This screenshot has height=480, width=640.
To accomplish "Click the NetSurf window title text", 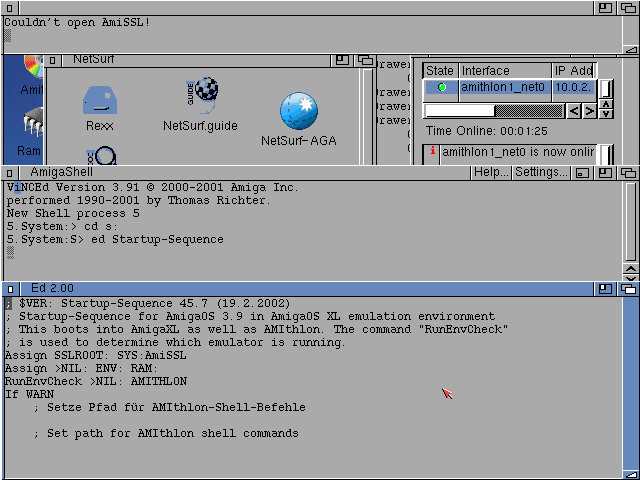I will 93,59.
